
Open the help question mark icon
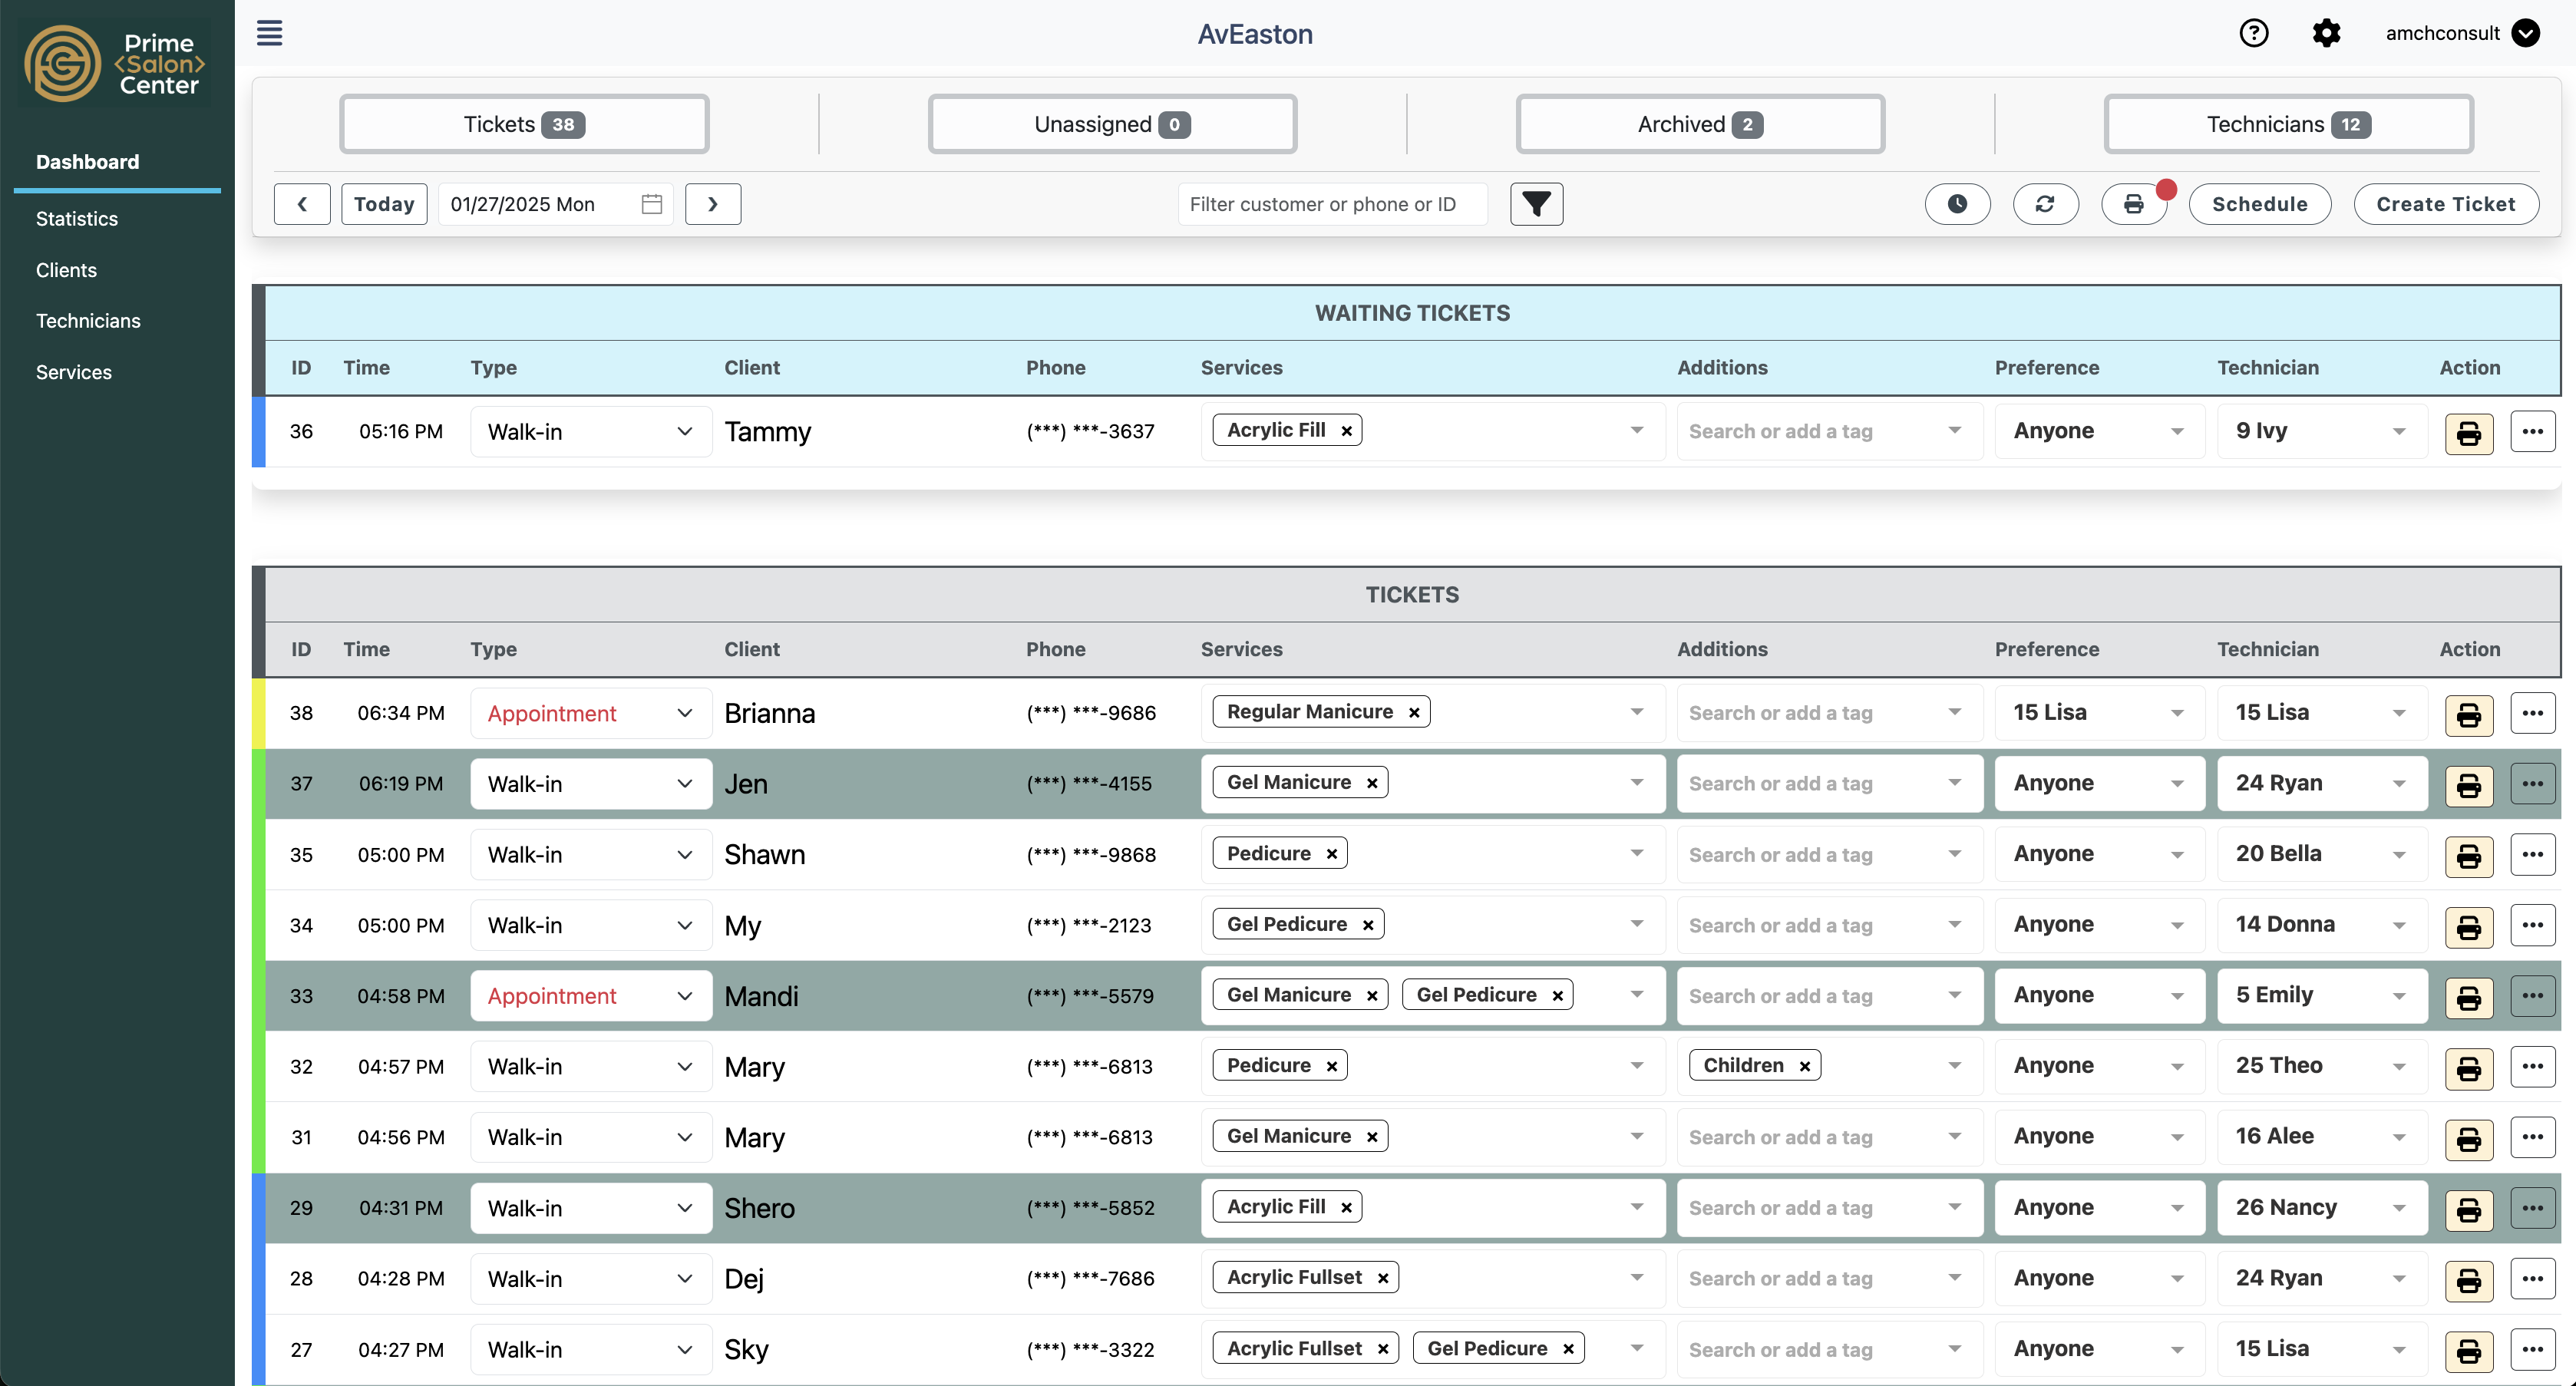pyautogui.click(x=2253, y=33)
